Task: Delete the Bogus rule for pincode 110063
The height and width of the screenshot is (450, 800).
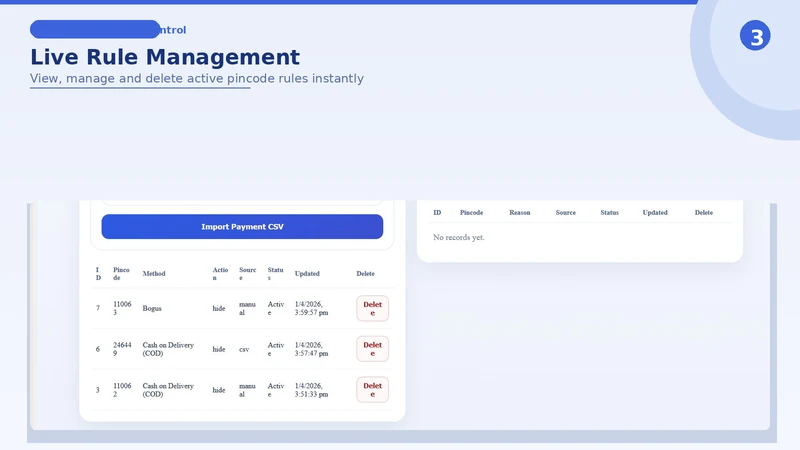Action: [372, 308]
